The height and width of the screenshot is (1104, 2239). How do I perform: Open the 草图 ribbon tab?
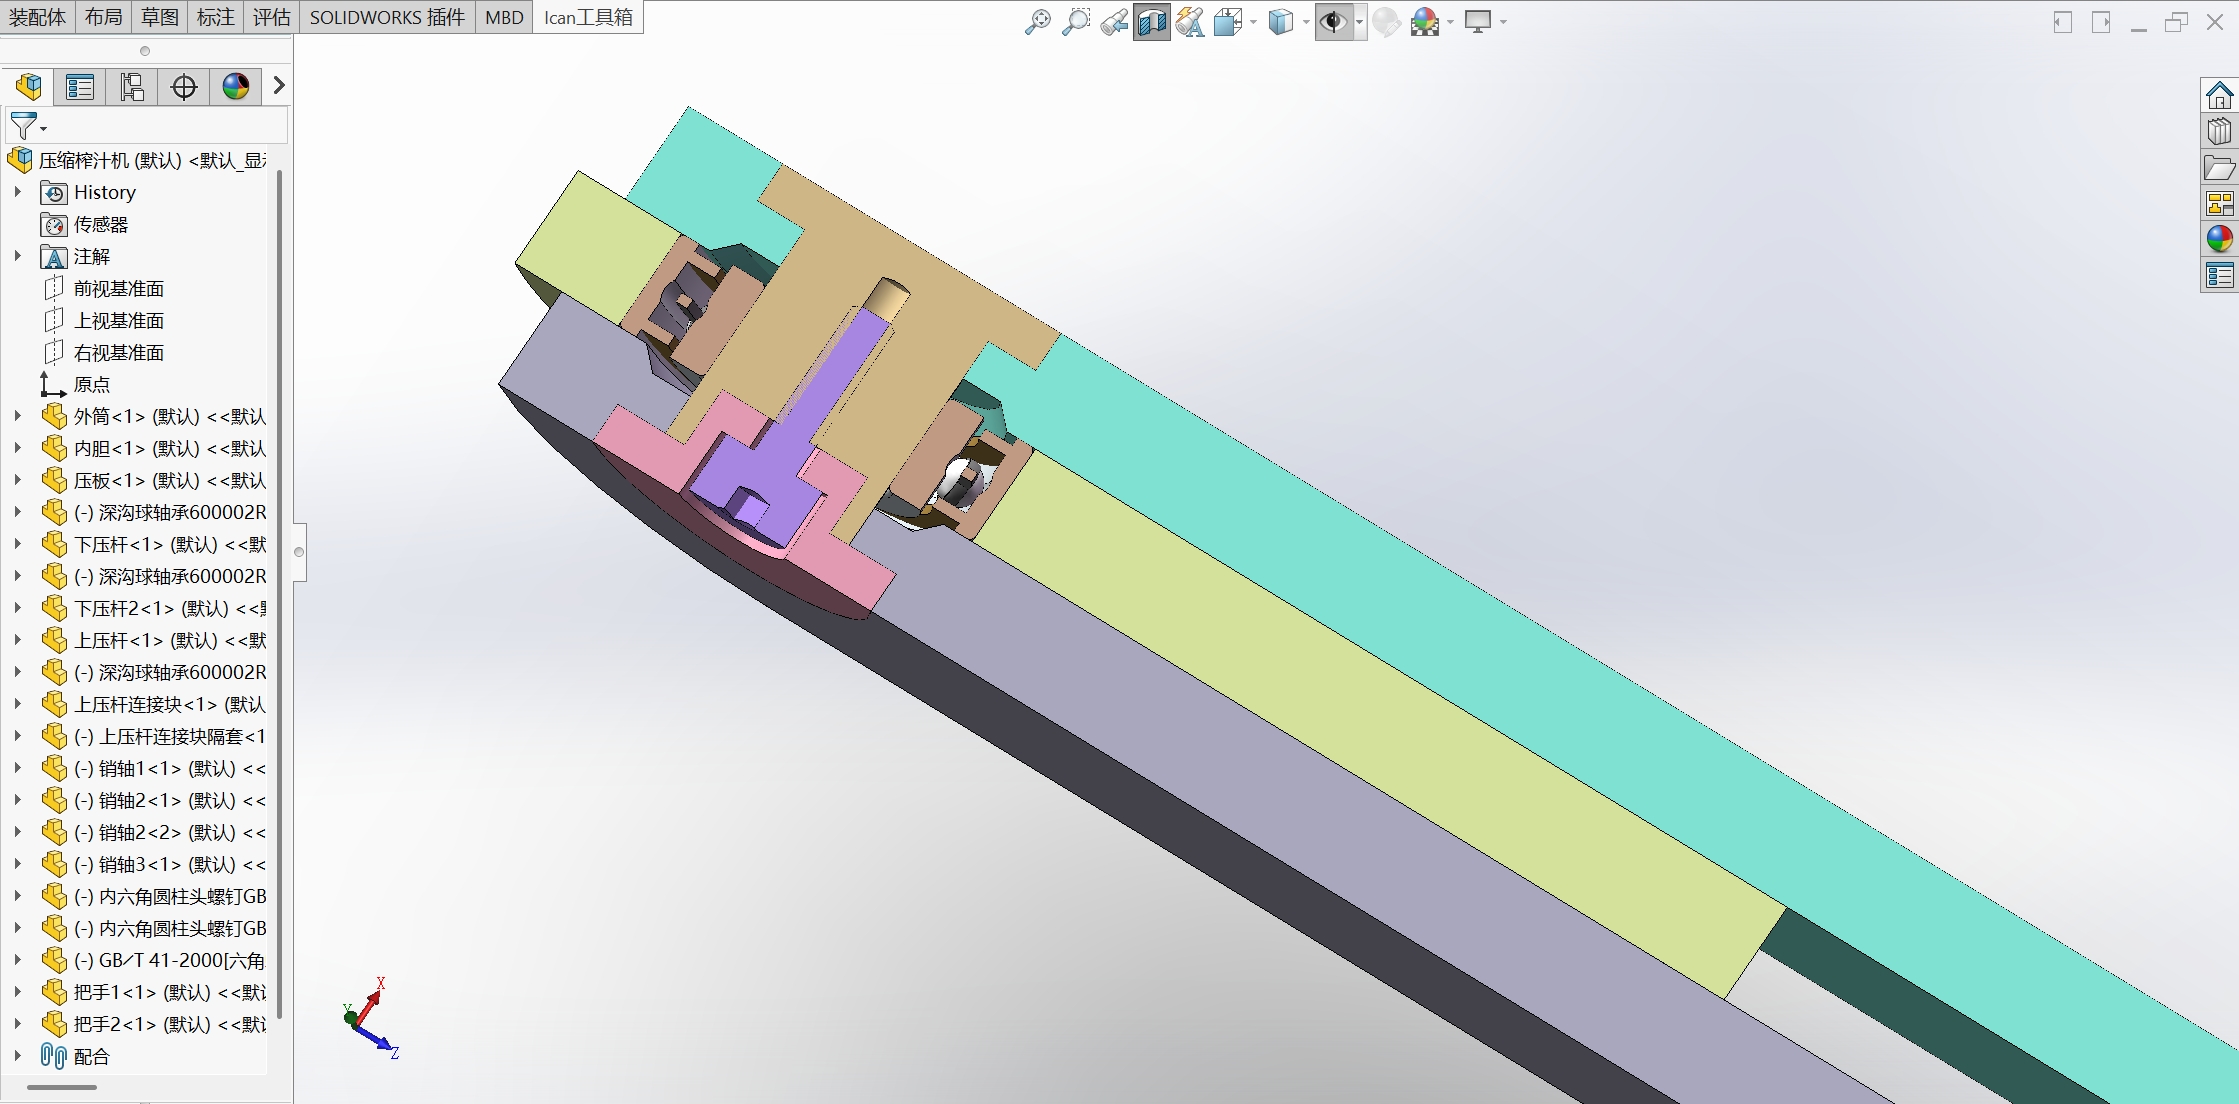click(x=160, y=17)
